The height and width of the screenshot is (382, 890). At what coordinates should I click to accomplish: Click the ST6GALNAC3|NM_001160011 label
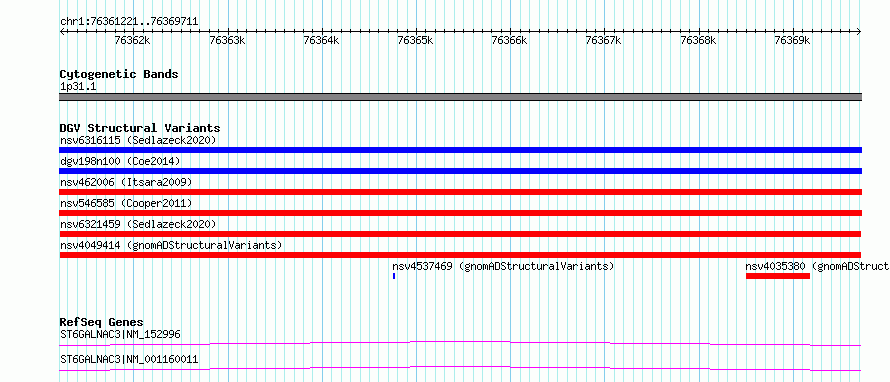(x=129, y=359)
